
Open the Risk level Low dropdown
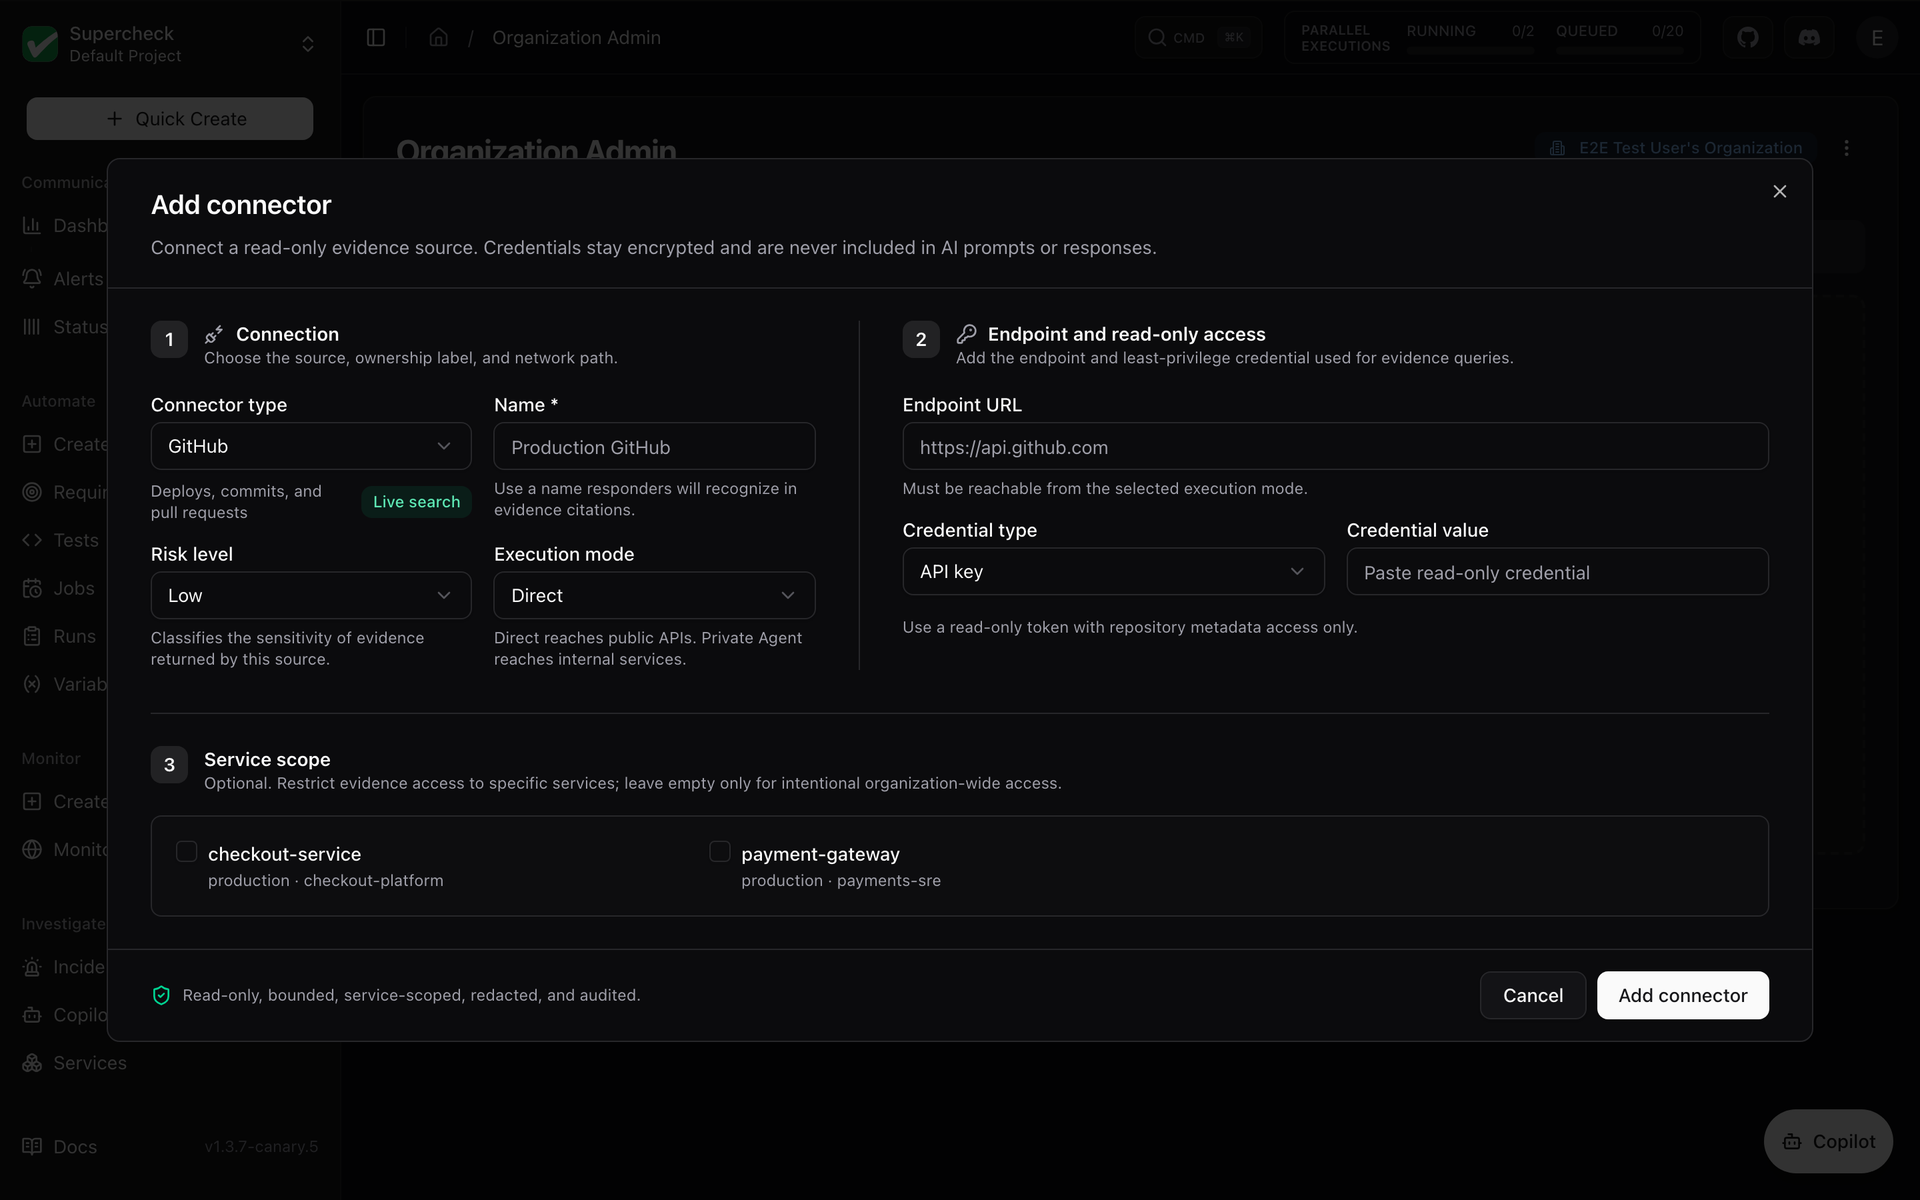point(311,596)
